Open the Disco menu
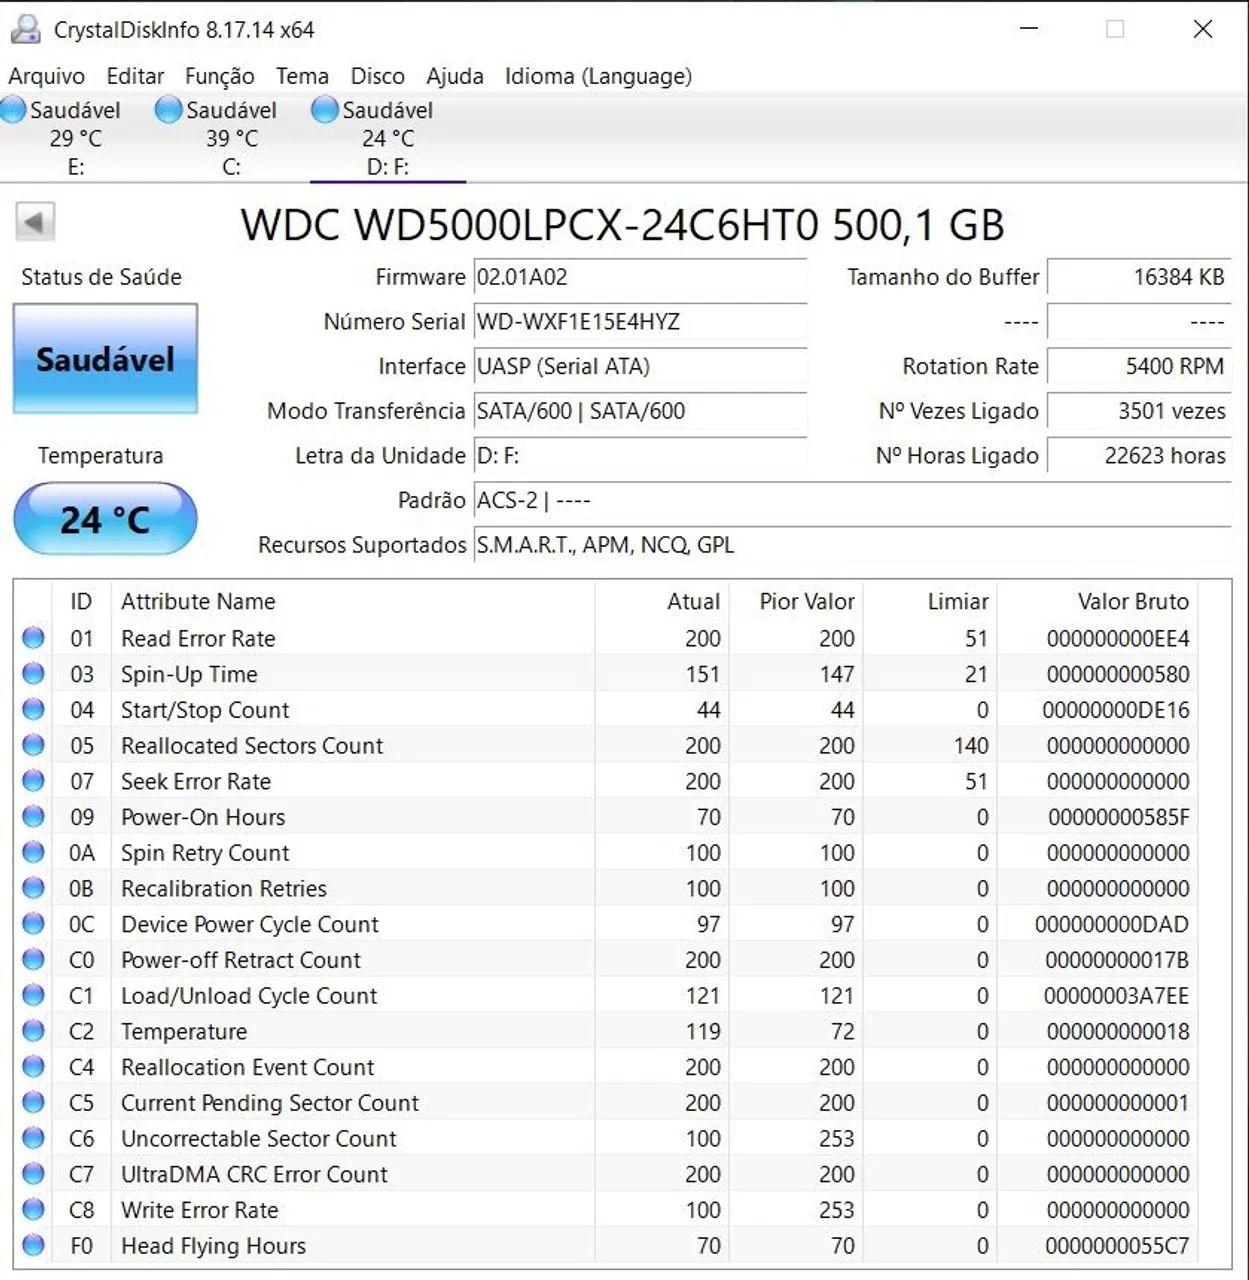The height and width of the screenshot is (1280, 1249). coord(377,76)
